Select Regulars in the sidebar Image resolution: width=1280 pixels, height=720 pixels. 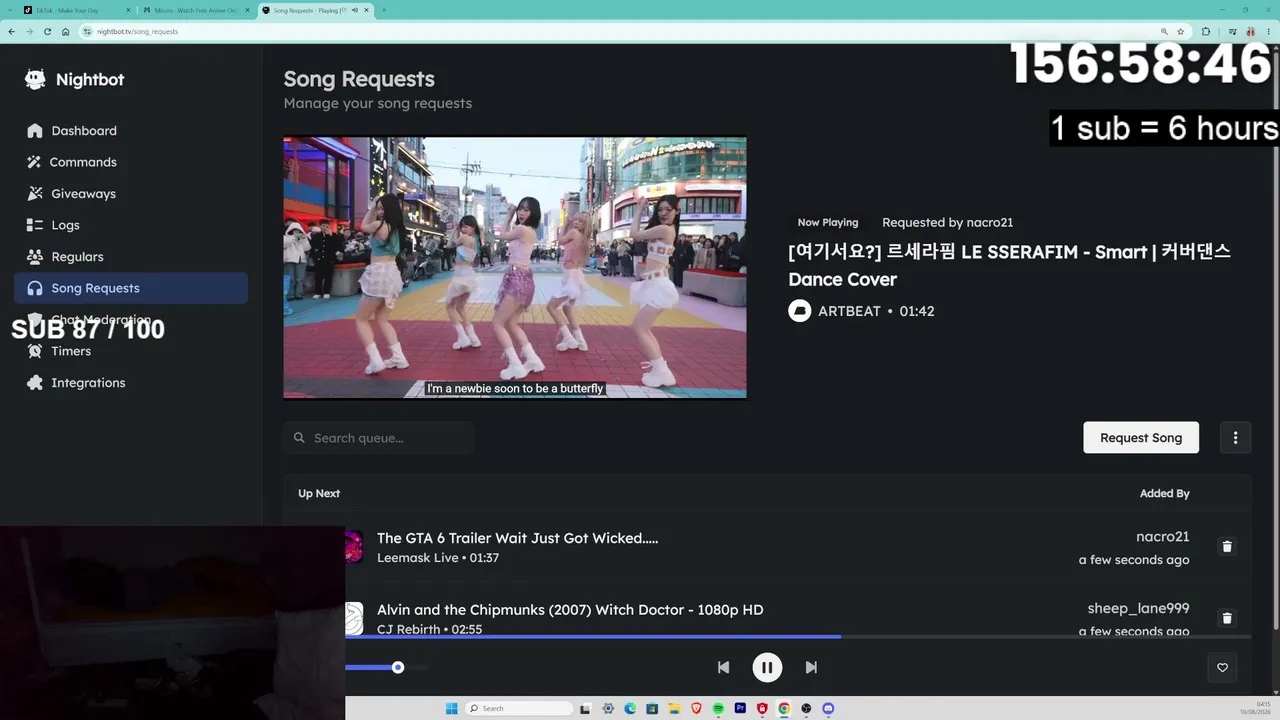pyautogui.click(x=131, y=257)
